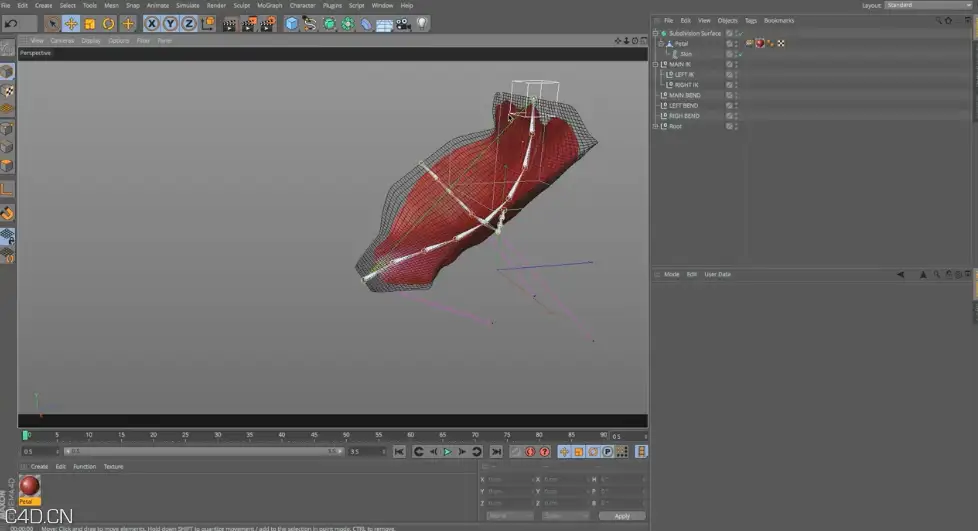Click the Bend deformer icon
978x531 pixels.
pos(366,24)
